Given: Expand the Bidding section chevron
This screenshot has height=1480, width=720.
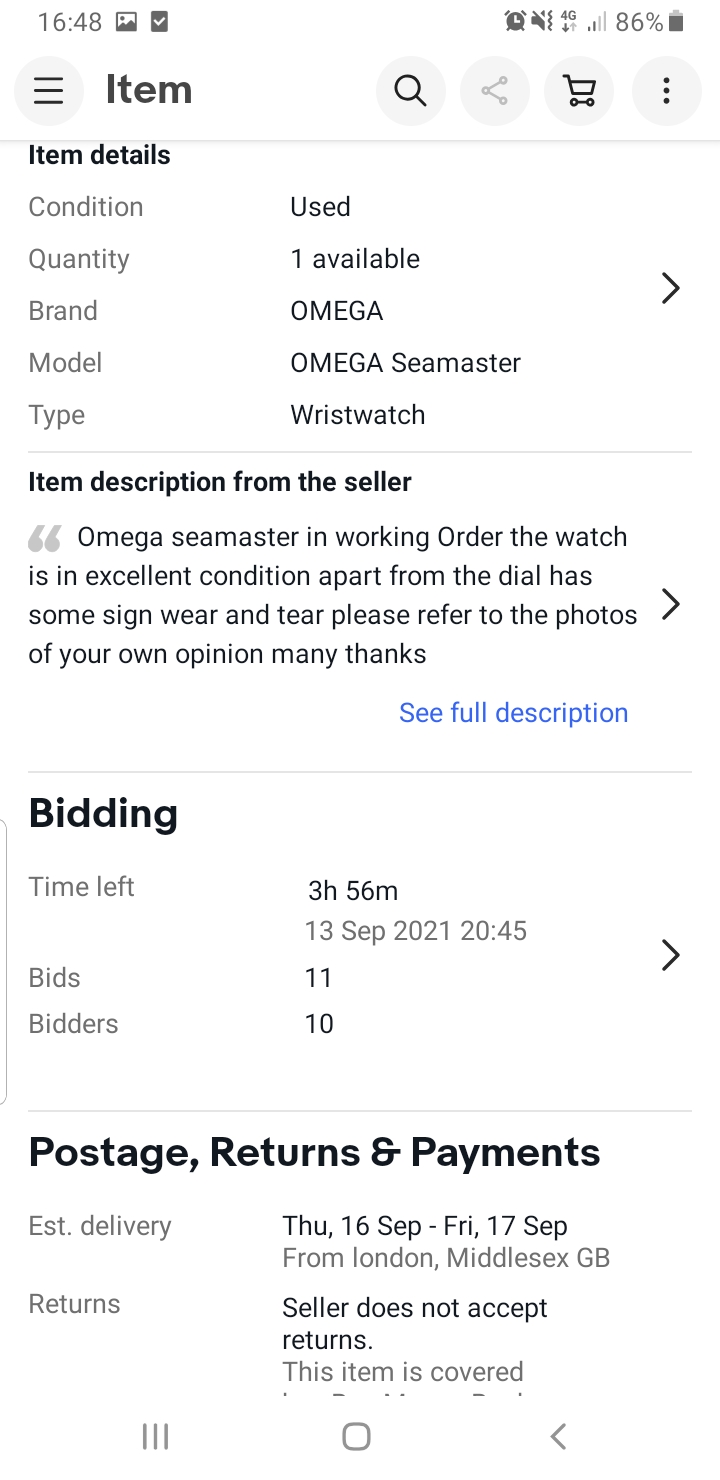Looking at the screenshot, I should click(671, 955).
